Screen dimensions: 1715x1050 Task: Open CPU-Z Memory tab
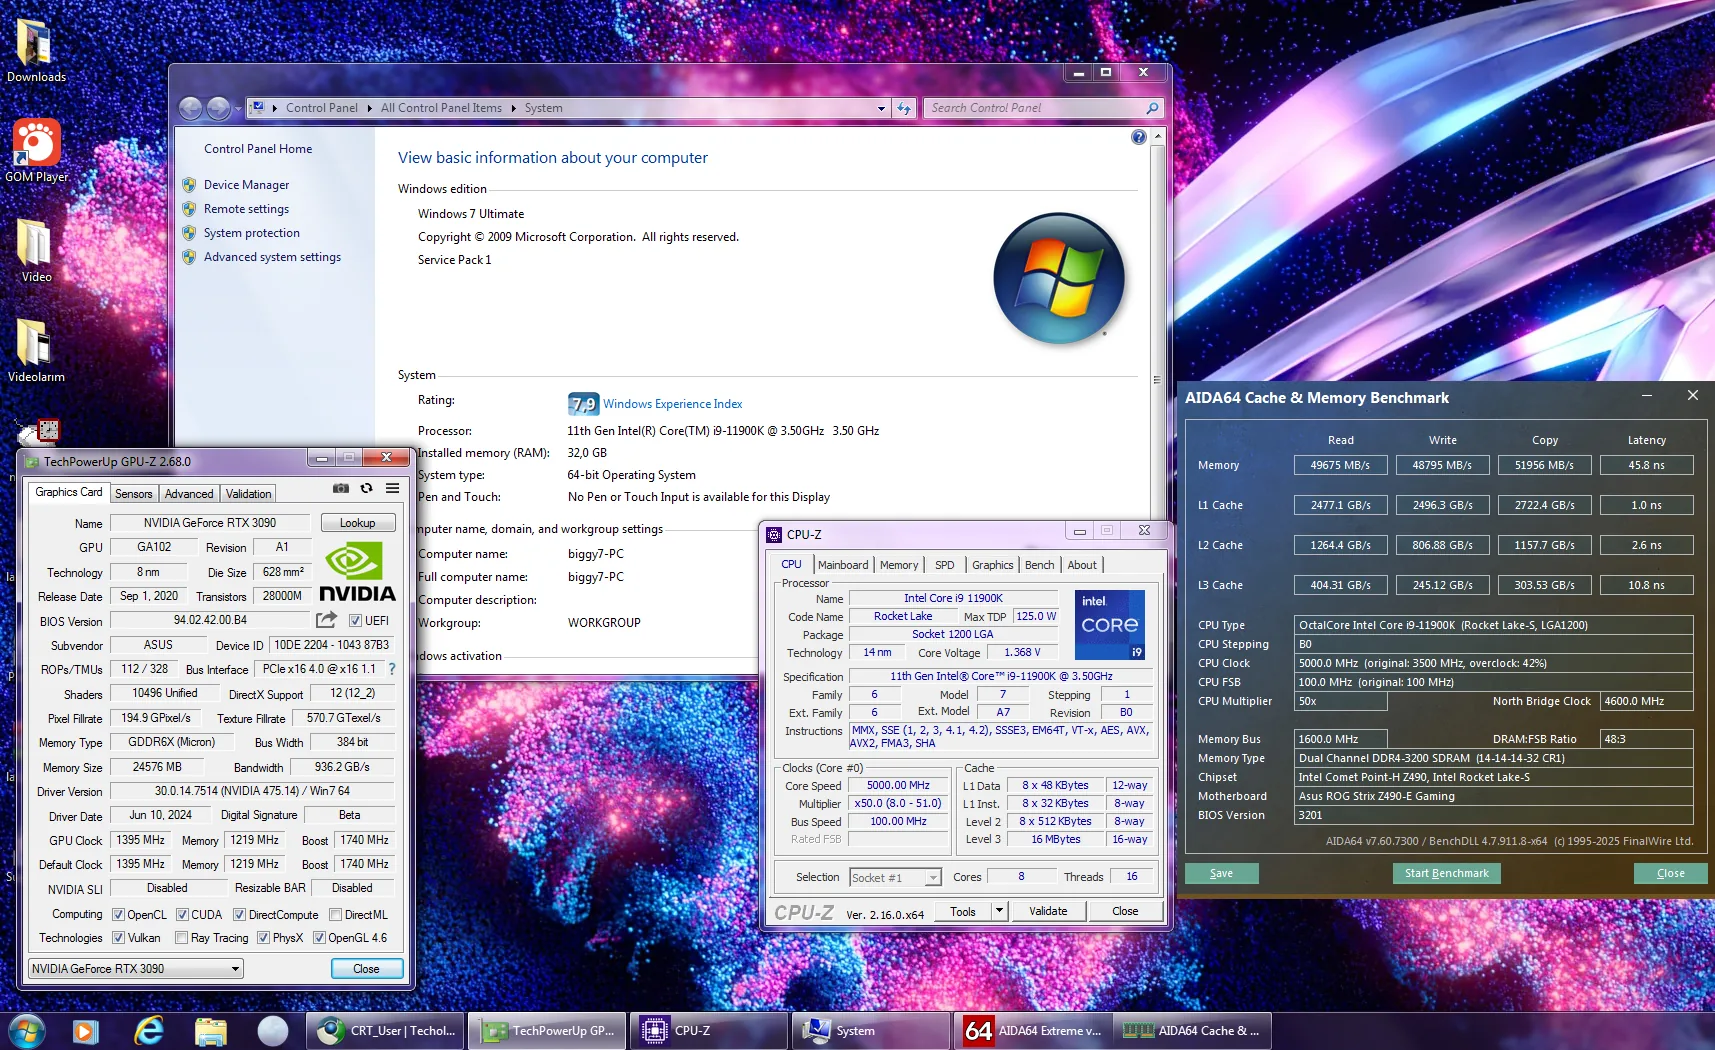tap(899, 565)
